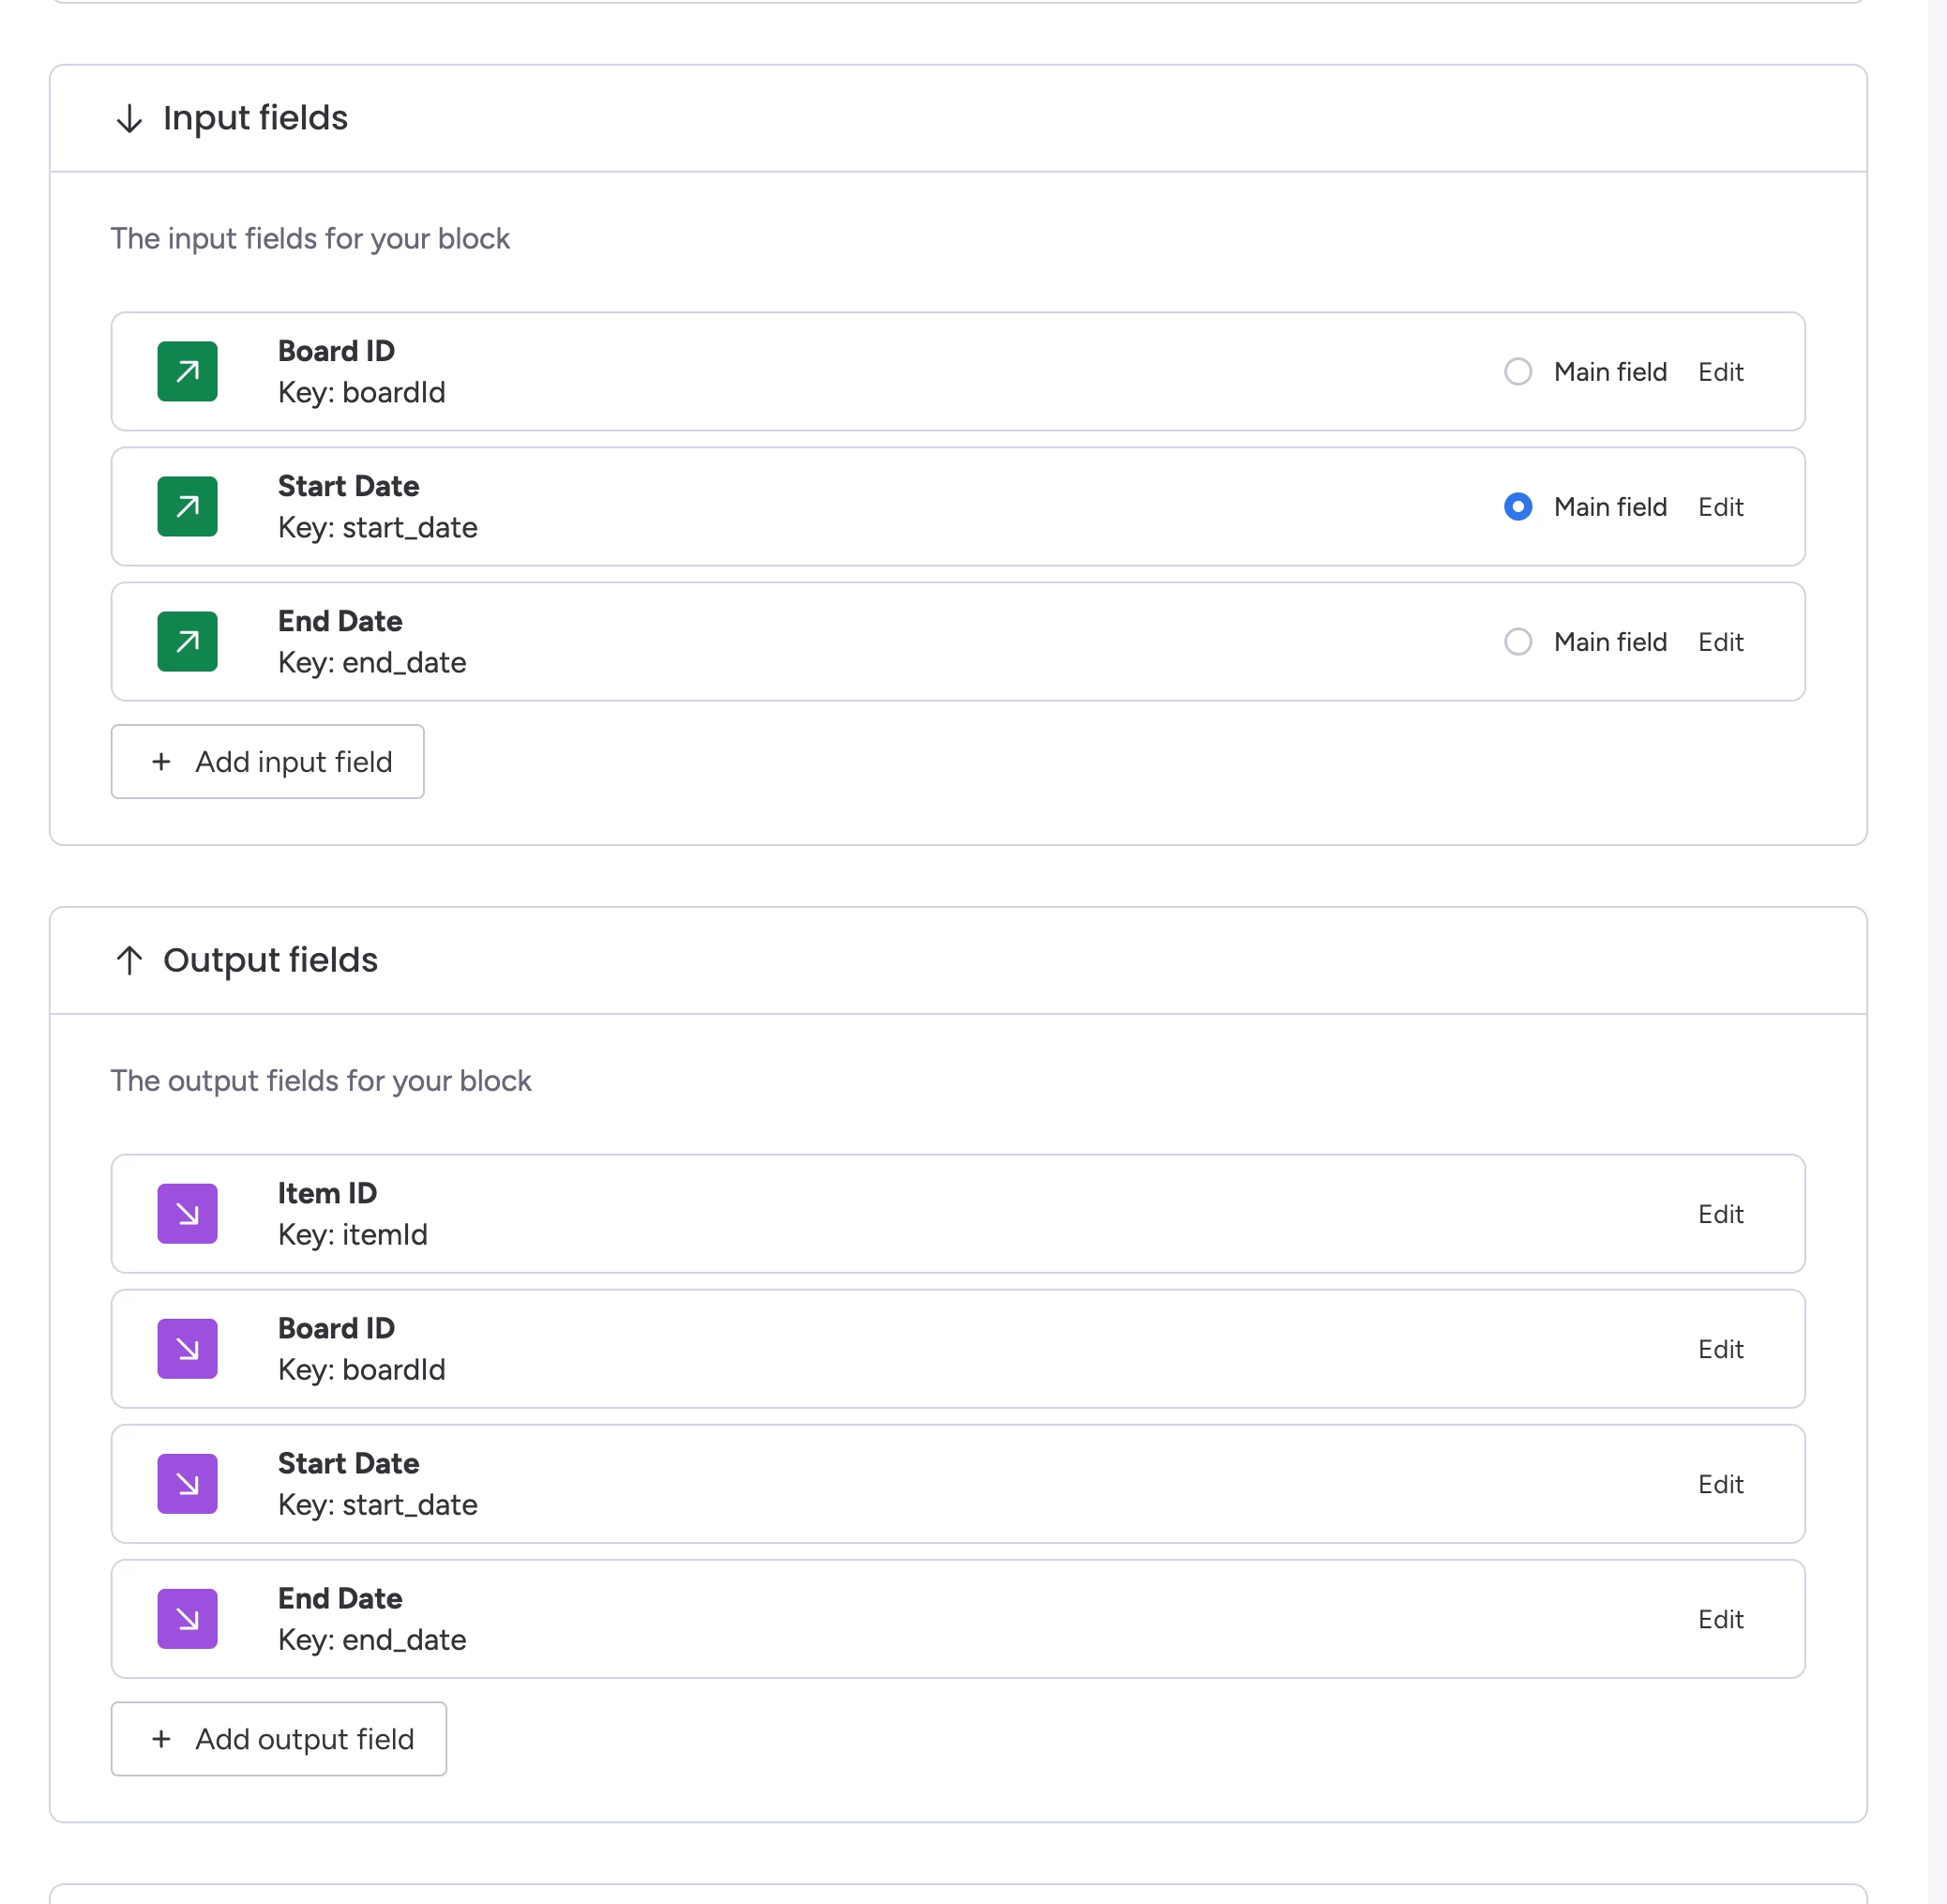Viewport: 1947px width, 1904px height.
Task: Add a new input field
Action: [268, 762]
